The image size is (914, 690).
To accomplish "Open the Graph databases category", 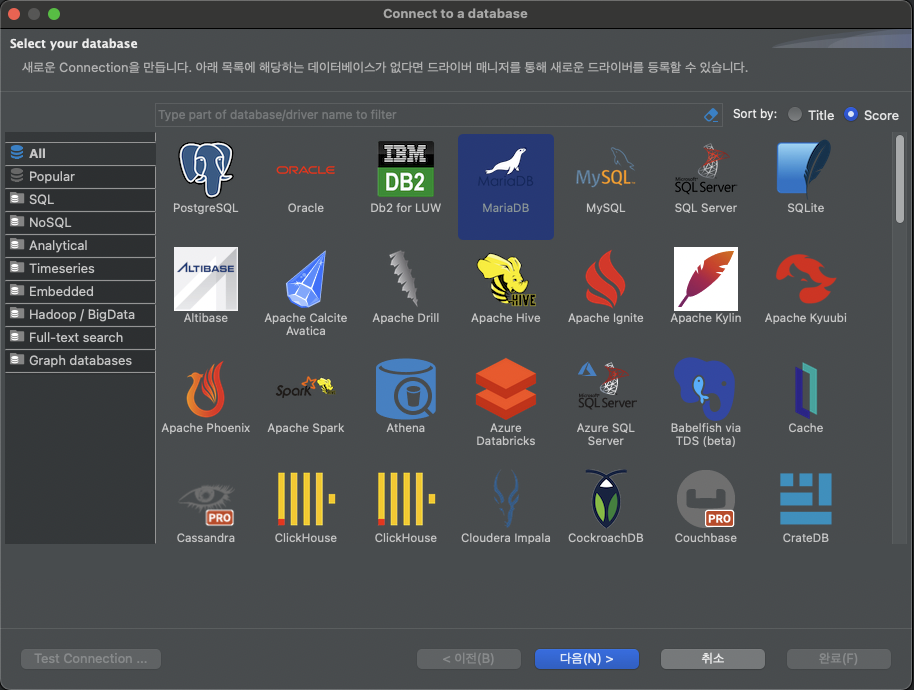I will 80,360.
